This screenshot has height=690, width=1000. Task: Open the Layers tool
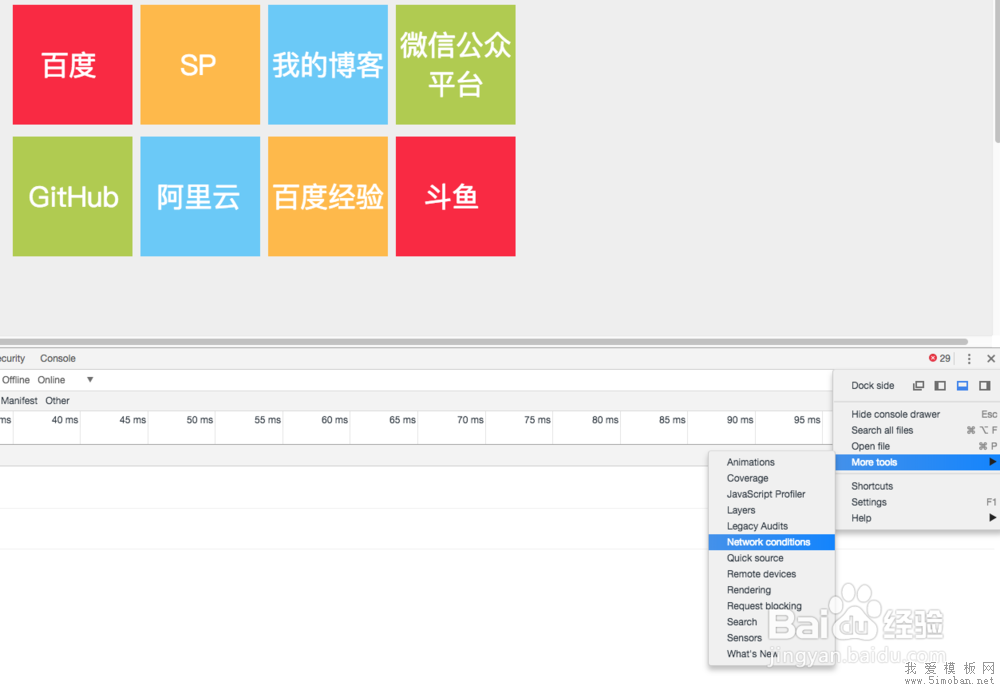[772, 510]
